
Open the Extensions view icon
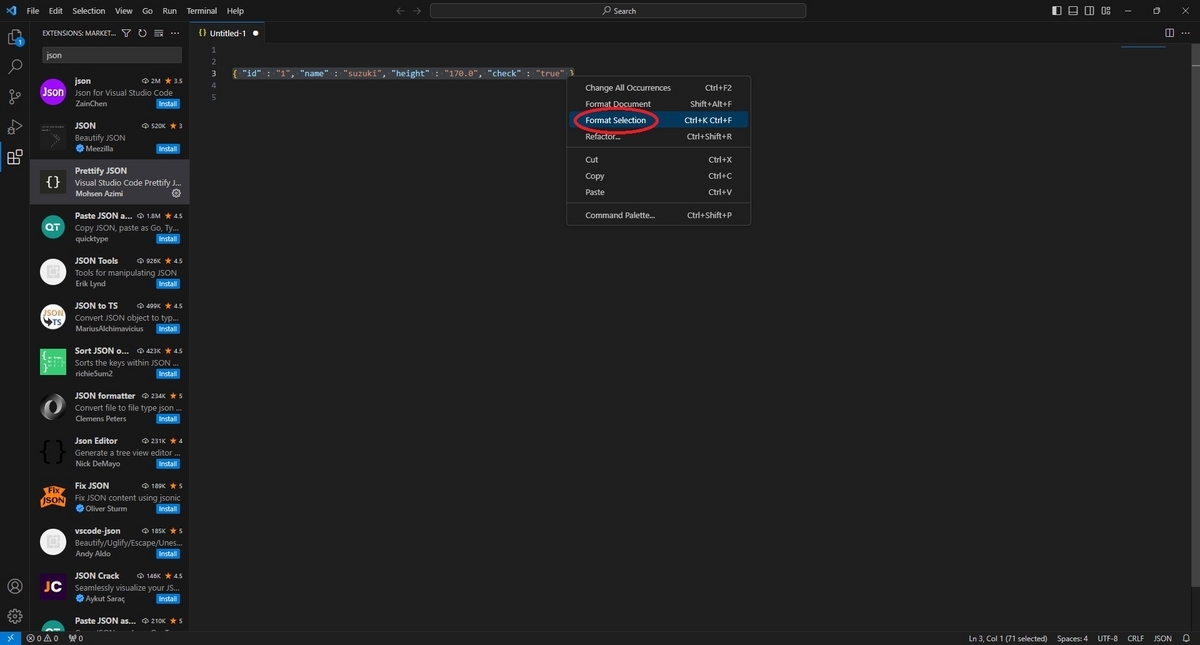[x=15, y=157]
